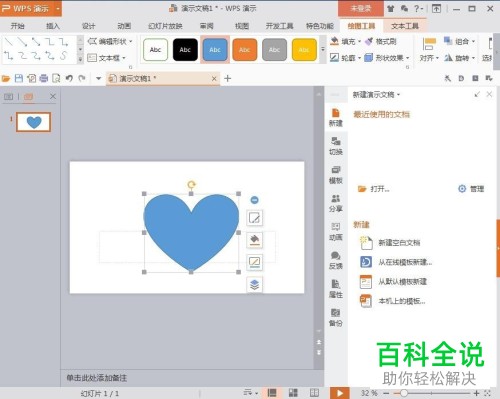Apply the white outlined Abc style
Viewport: 500px width, 399px height.
pyautogui.click(x=155, y=50)
